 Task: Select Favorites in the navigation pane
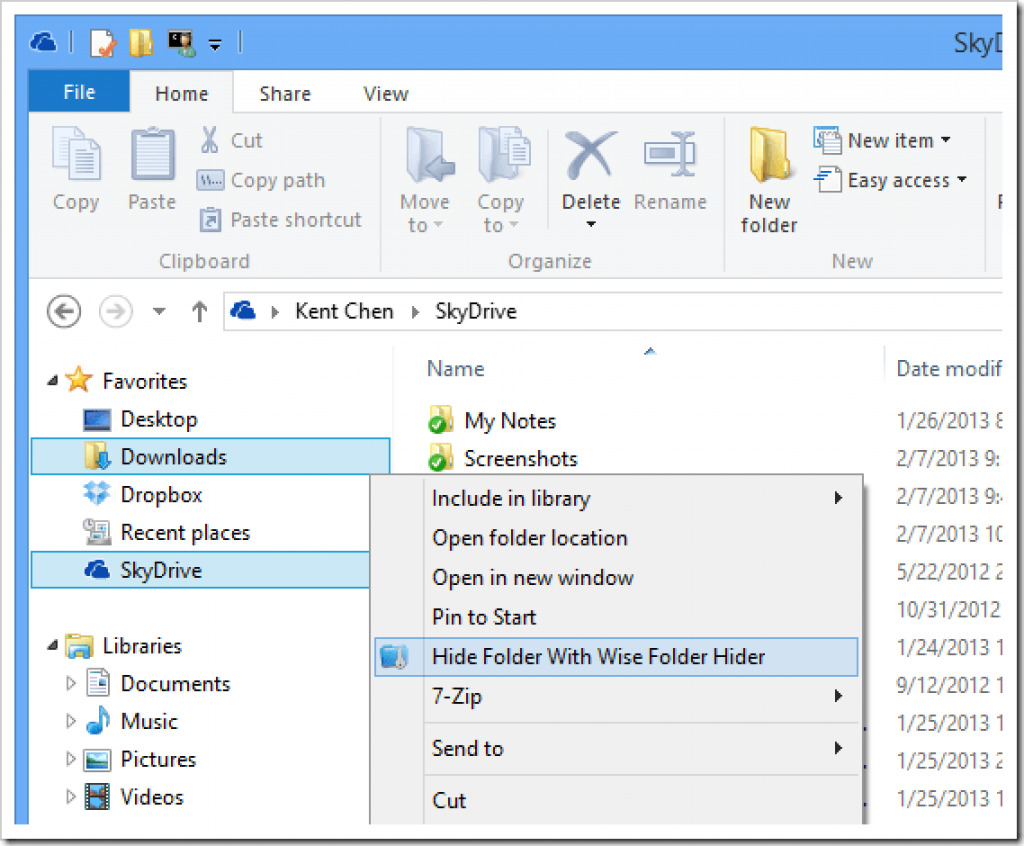click(145, 381)
